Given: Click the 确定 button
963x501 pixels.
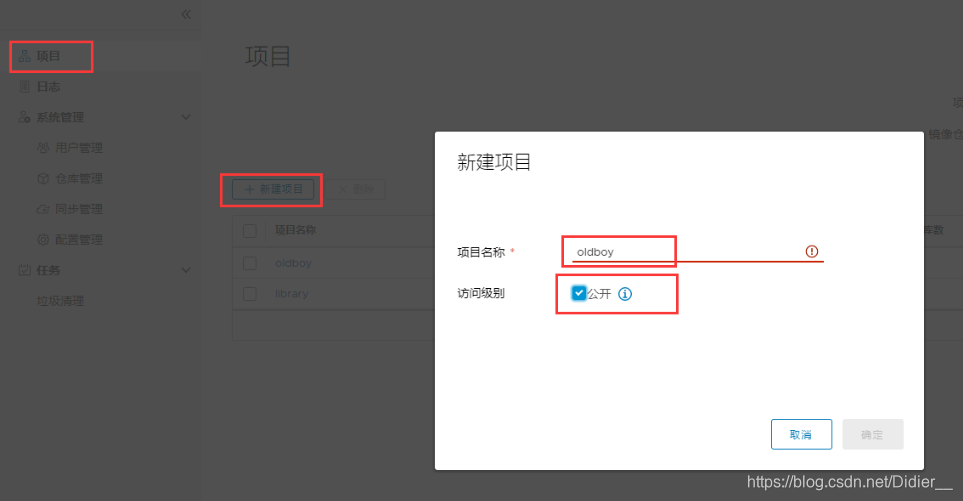Looking at the screenshot, I should pyautogui.click(x=873, y=434).
